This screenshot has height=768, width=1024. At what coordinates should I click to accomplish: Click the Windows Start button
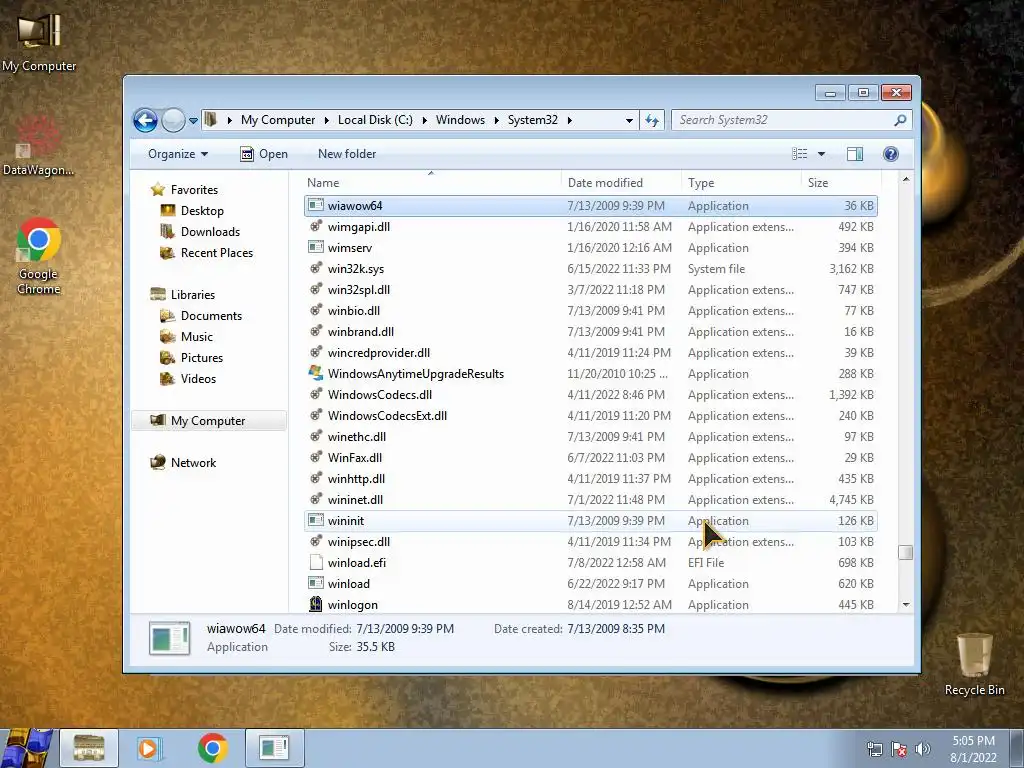click(27, 748)
